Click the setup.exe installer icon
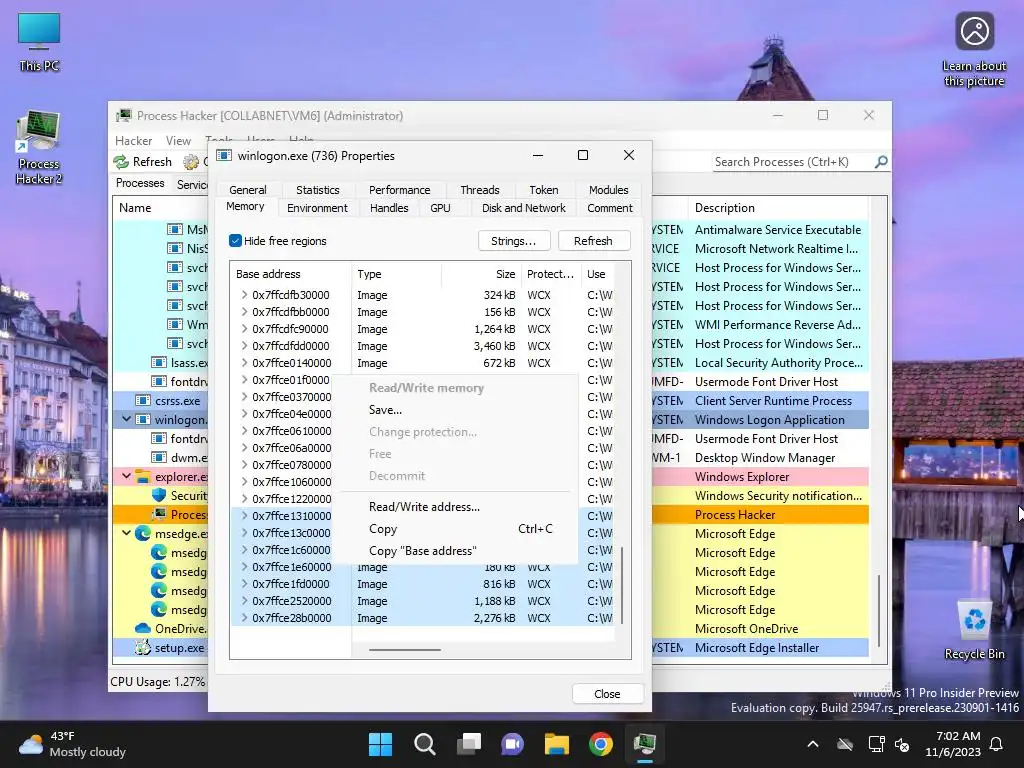 [143, 648]
